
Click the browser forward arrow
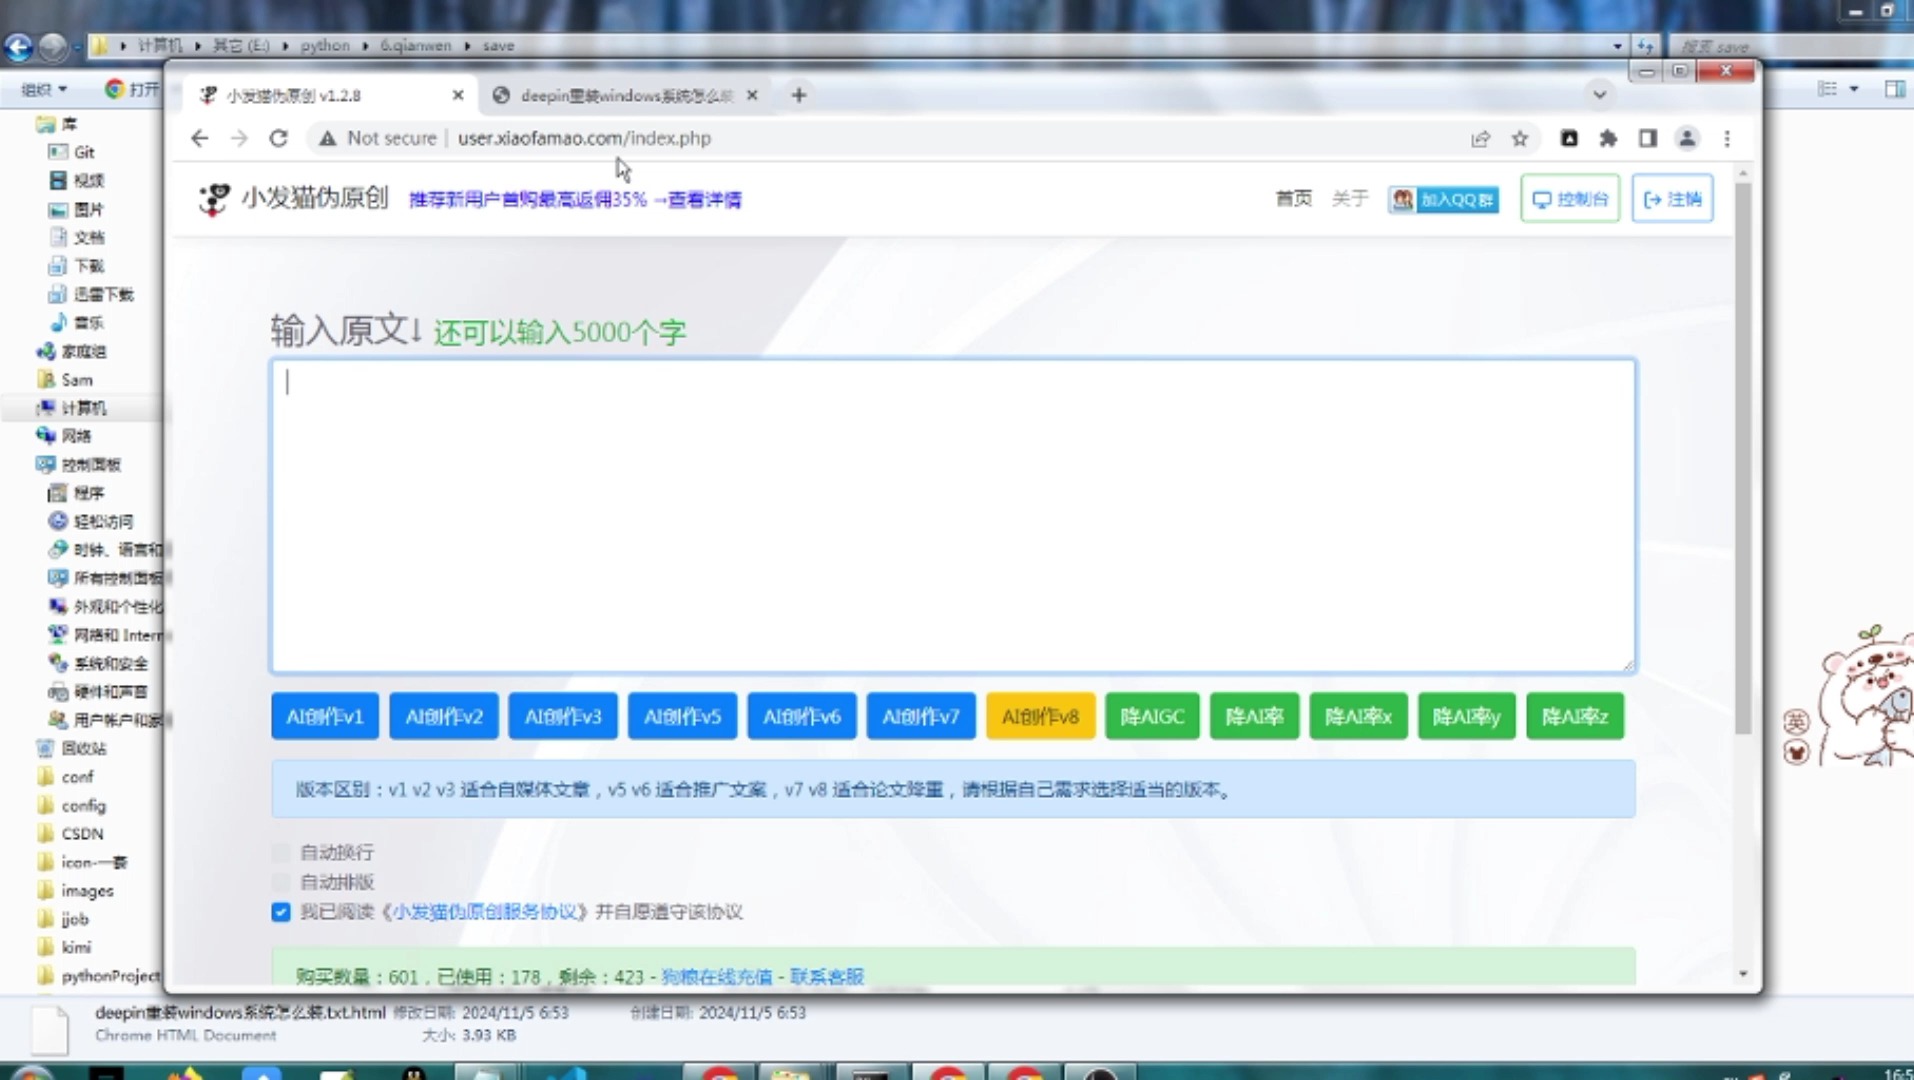[x=239, y=138]
